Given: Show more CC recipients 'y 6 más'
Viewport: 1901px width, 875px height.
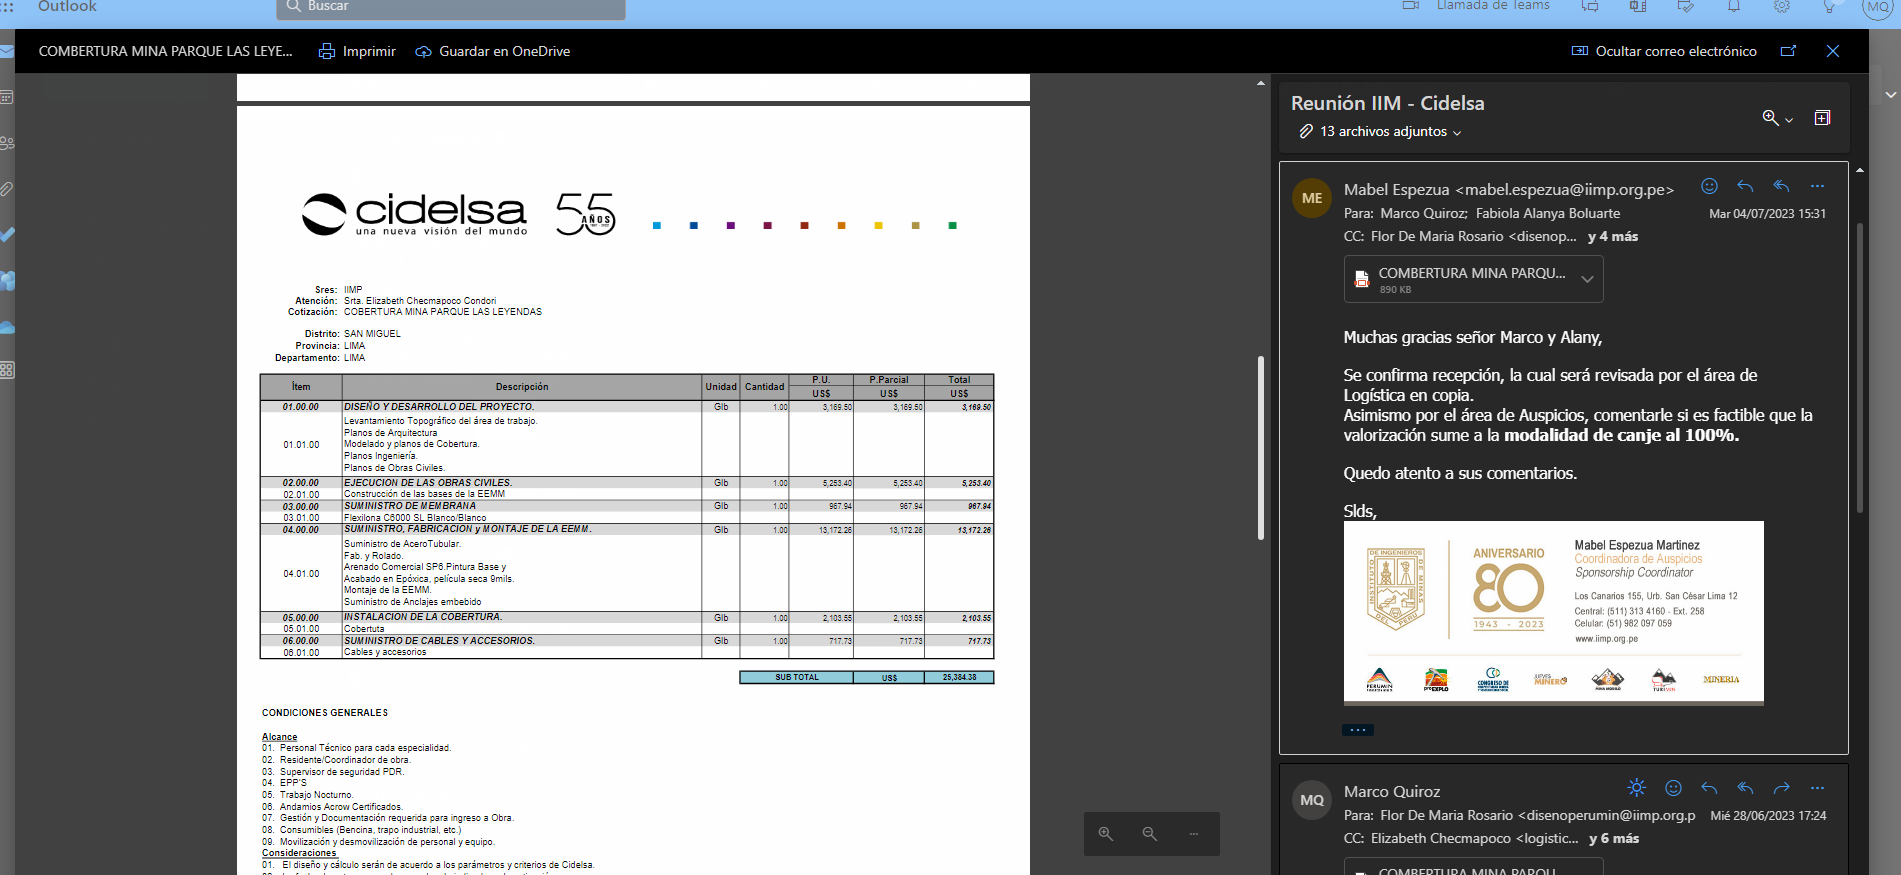Looking at the screenshot, I should coord(1614,839).
